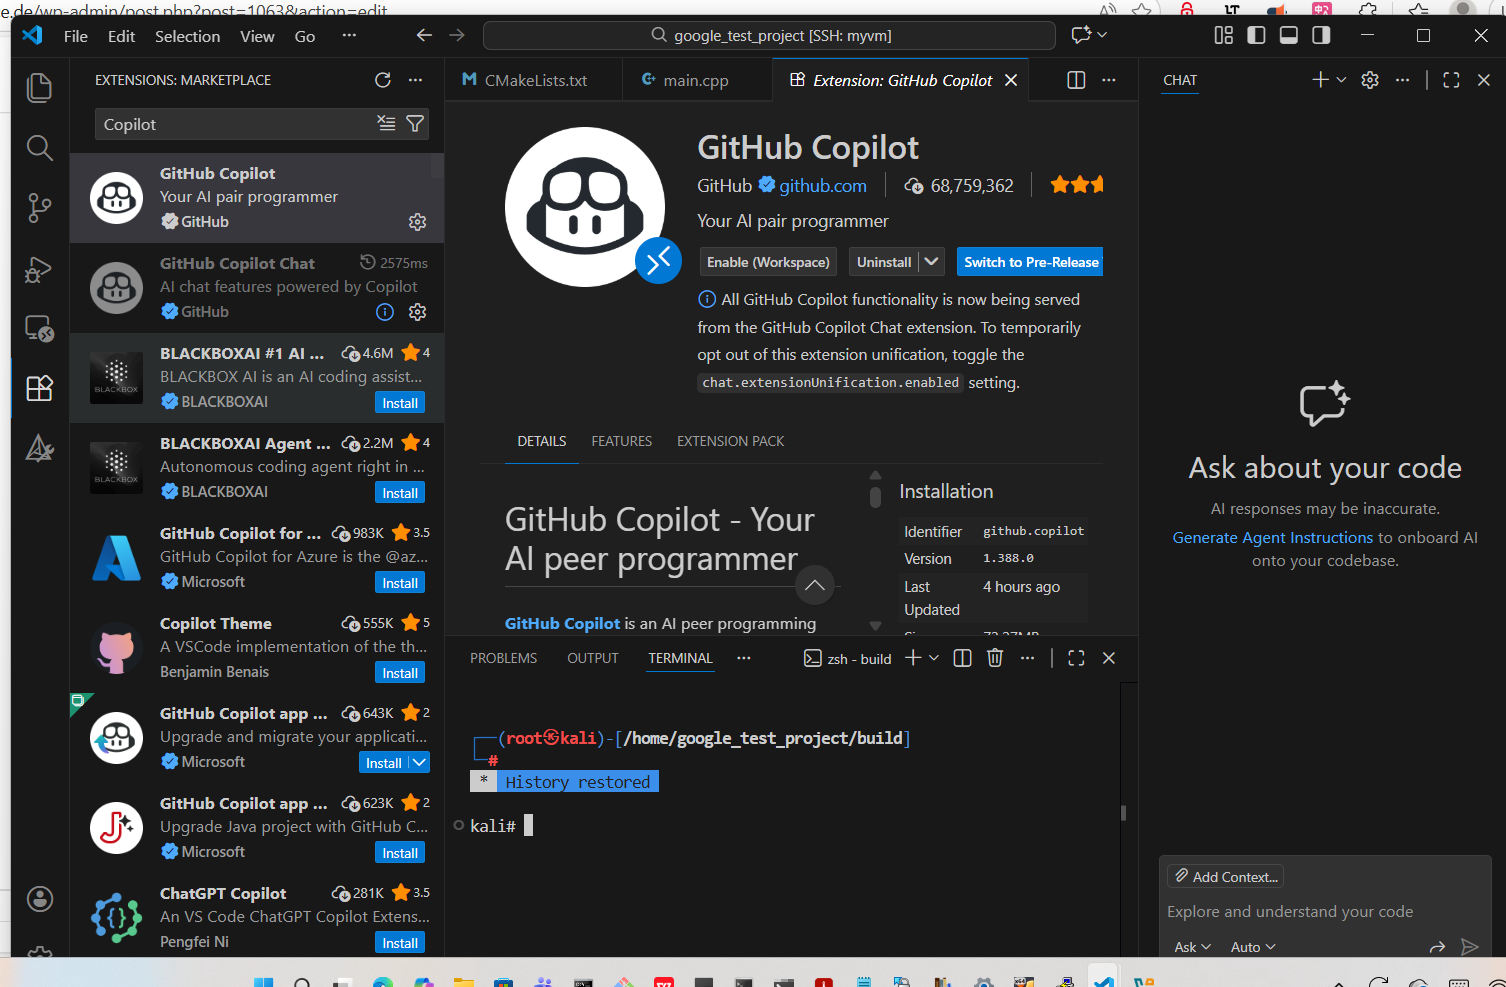Click the filter extensions funnel icon
1506x987 pixels.
[x=415, y=124]
